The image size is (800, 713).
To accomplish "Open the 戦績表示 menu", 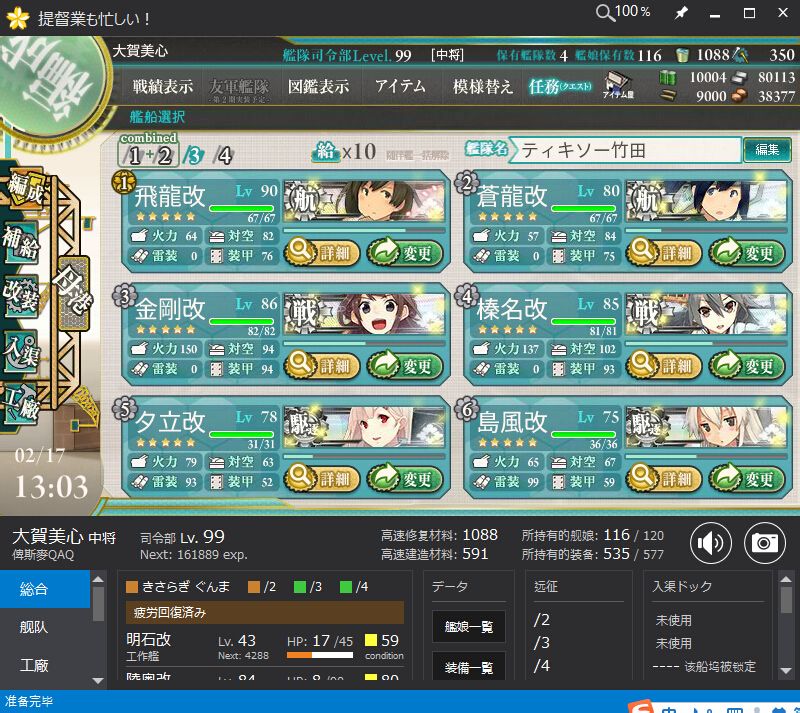I will pos(163,86).
